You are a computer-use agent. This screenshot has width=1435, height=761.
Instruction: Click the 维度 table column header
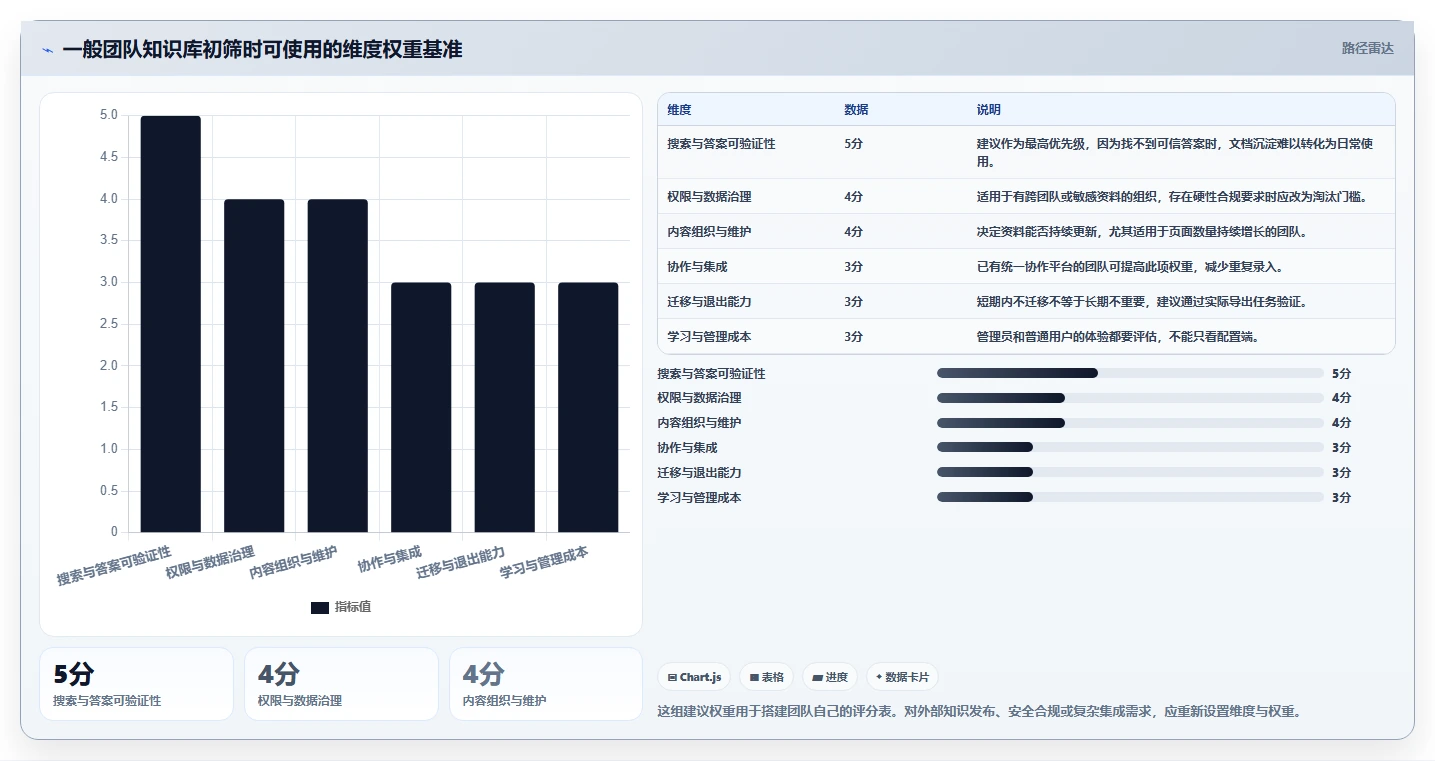[x=679, y=110]
